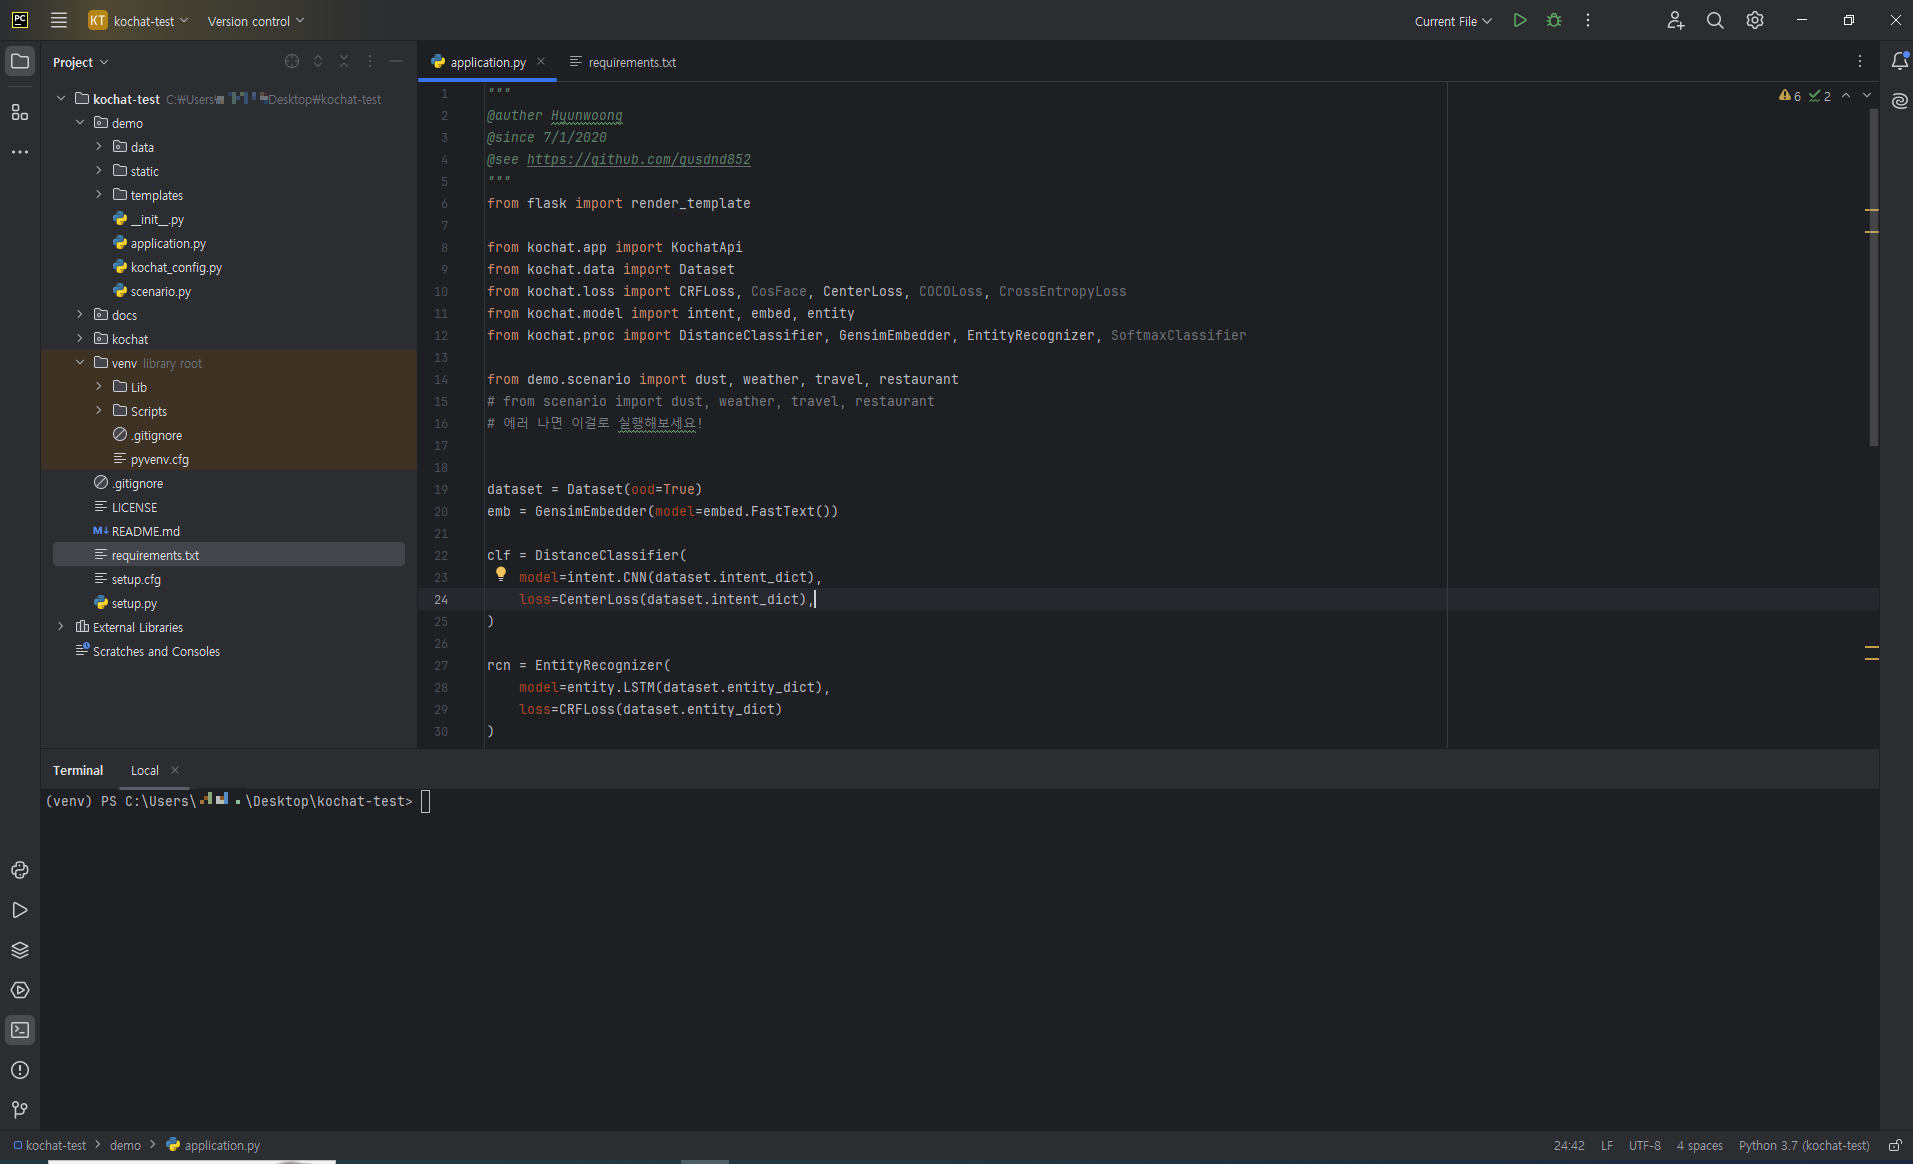1913x1164 pixels.
Task: Open Current File run configuration dropdown
Action: point(1453,21)
